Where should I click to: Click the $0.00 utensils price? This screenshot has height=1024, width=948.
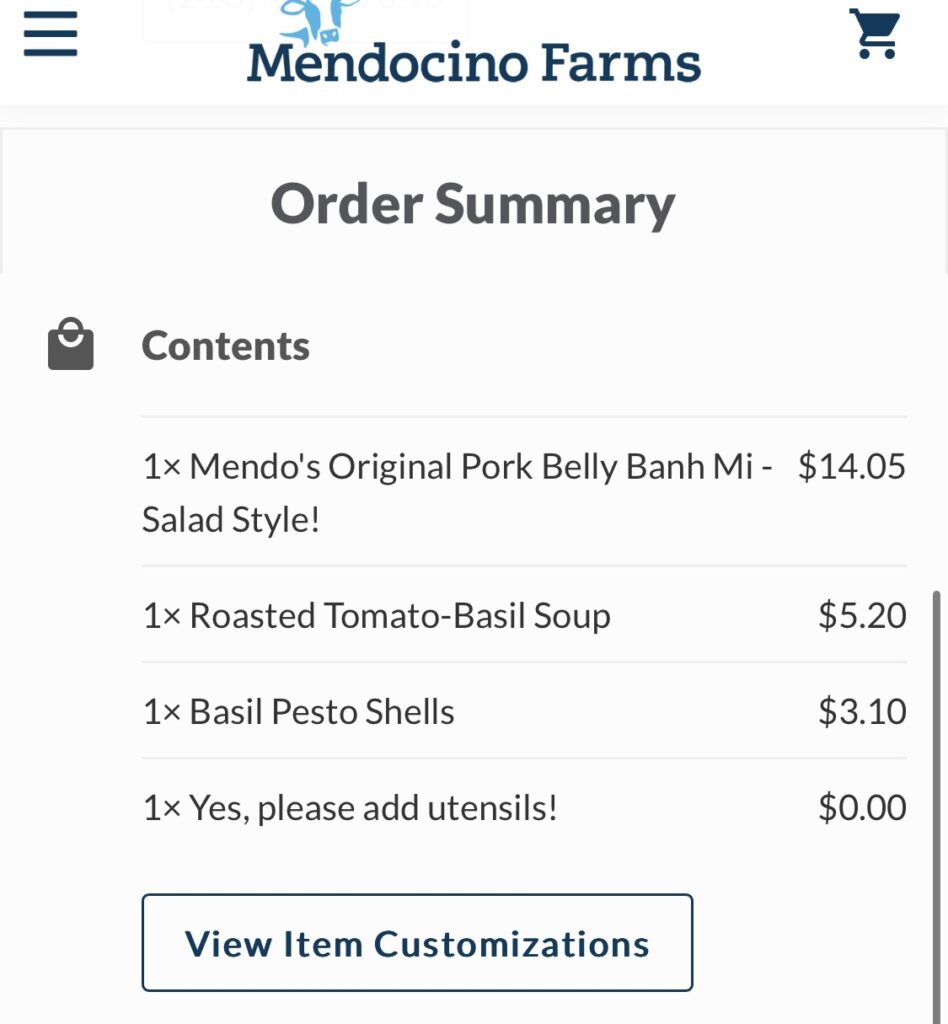pyautogui.click(x=862, y=807)
